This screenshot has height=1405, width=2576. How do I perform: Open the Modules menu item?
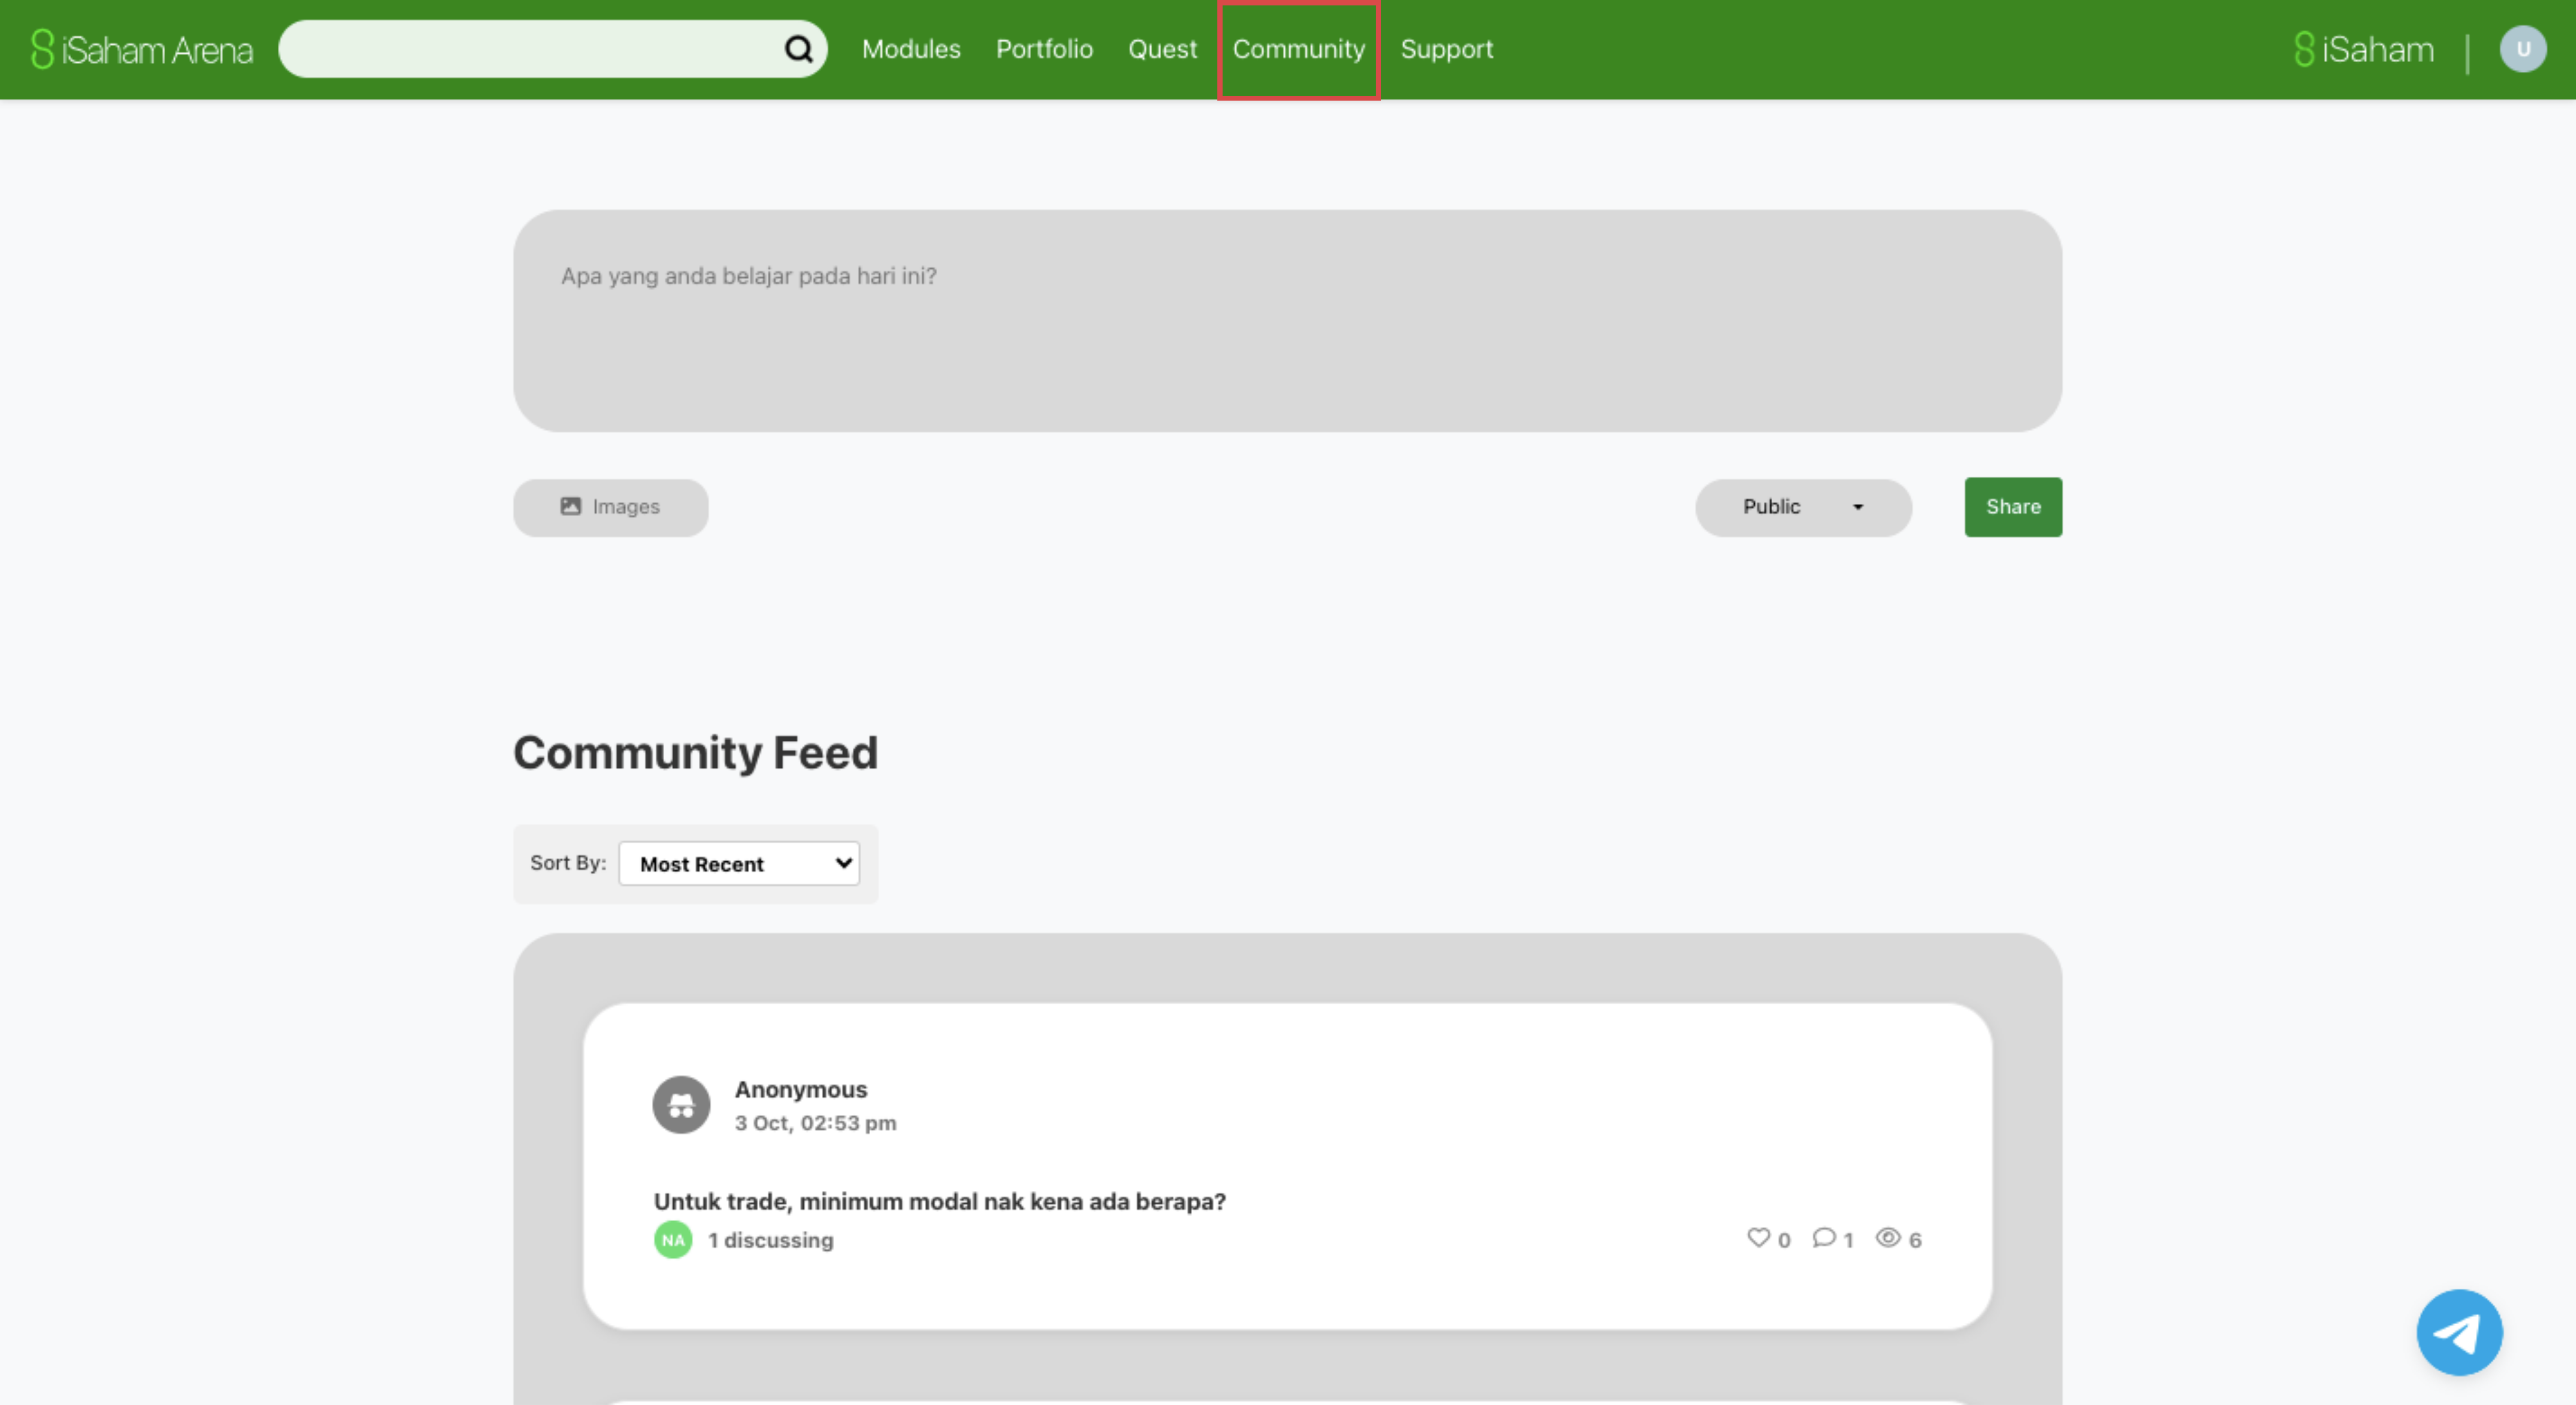(x=910, y=49)
